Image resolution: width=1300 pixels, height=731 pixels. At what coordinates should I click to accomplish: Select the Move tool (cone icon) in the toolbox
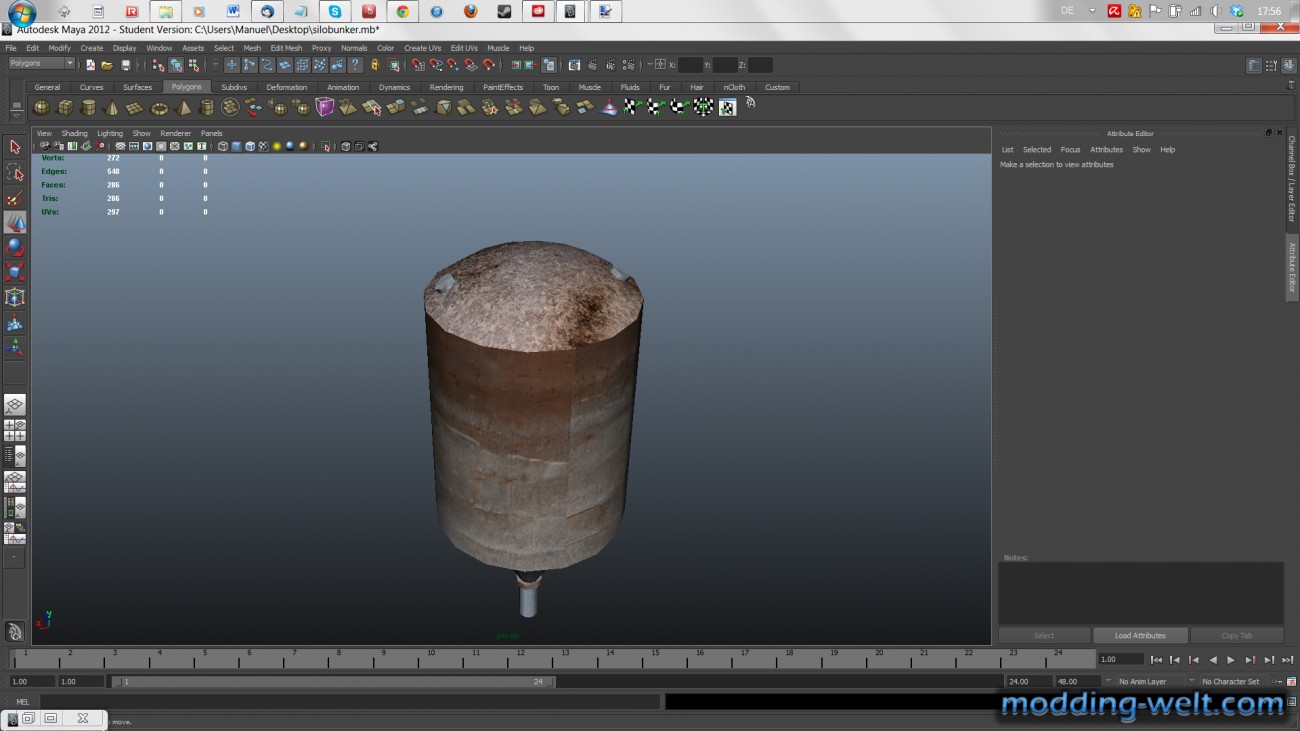click(15, 222)
